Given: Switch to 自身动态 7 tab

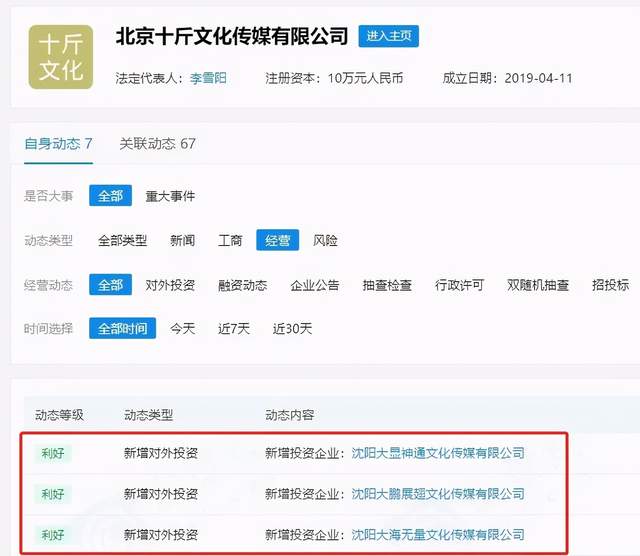Looking at the screenshot, I should pyautogui.click(x=58, y=144).
